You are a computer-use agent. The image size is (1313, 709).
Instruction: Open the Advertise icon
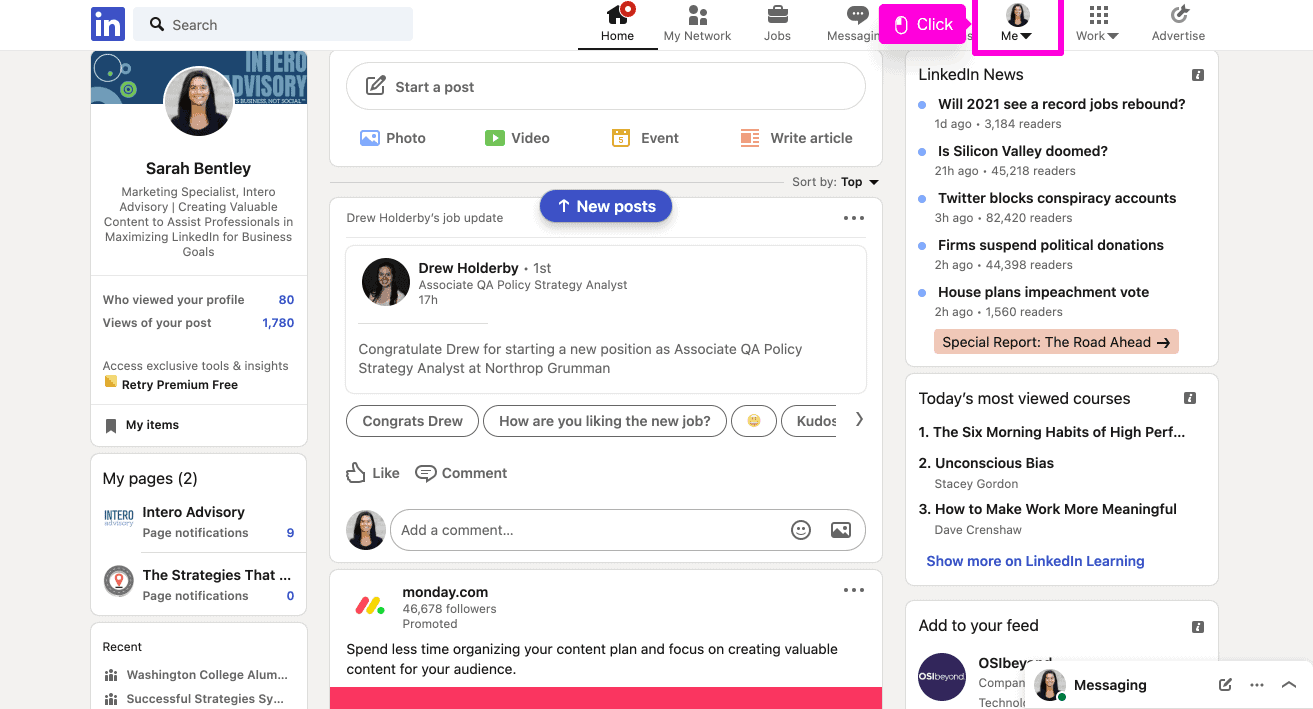(x=1179, y=15)
